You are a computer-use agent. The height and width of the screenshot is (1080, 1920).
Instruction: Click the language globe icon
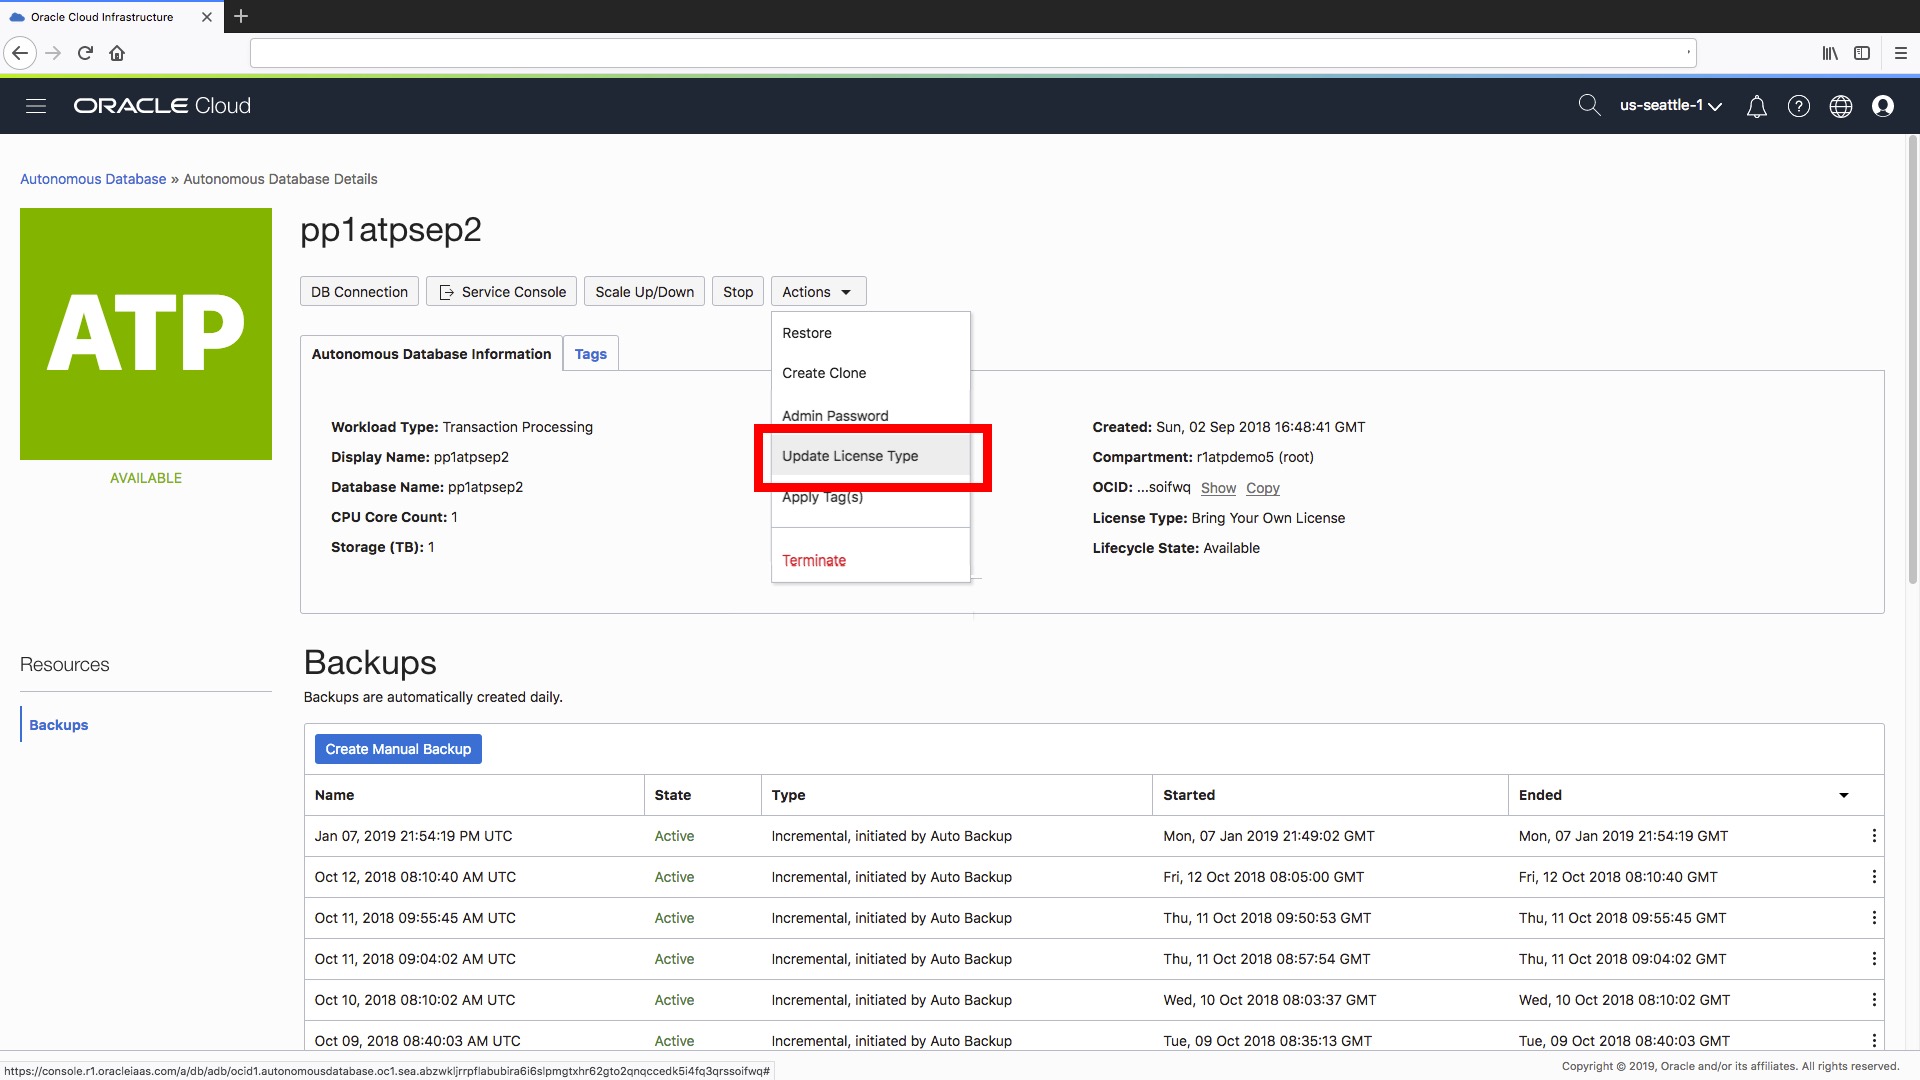(x=1840, y=106)
